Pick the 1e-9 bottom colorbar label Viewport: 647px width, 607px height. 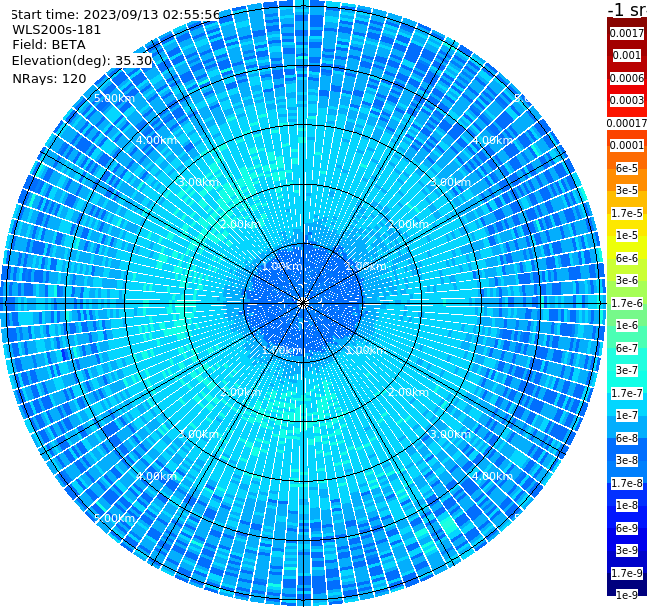[x=627, y=595]
